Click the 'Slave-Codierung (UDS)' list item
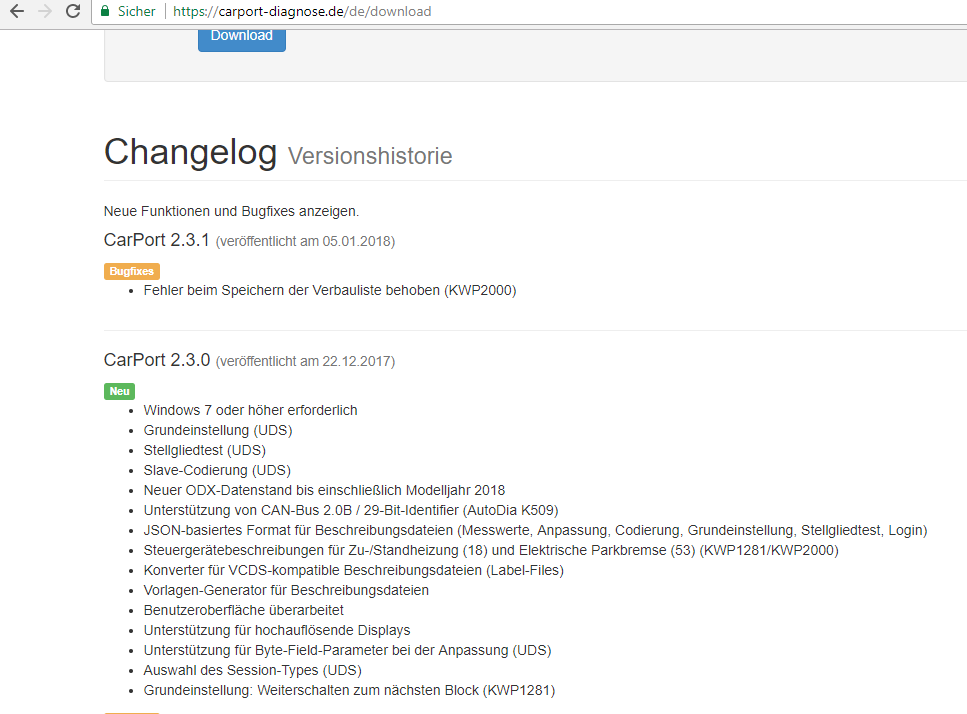The width and height of the screenshot is (967, 714). (x=217, y=470)
